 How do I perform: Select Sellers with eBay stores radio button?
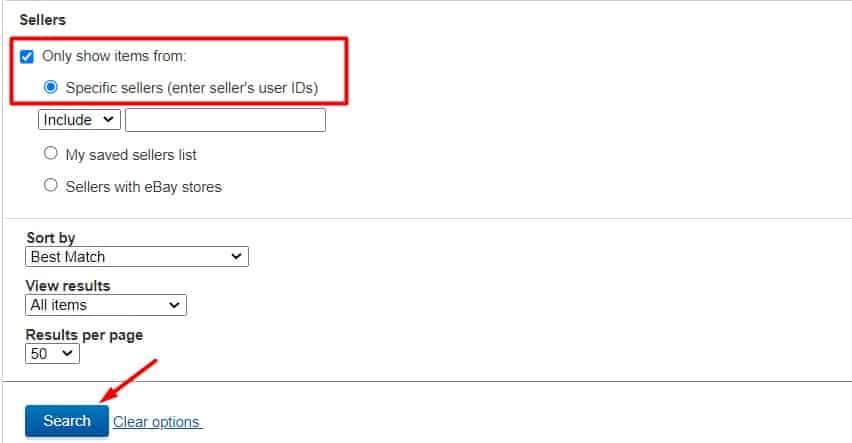click(x=51, y=185)
